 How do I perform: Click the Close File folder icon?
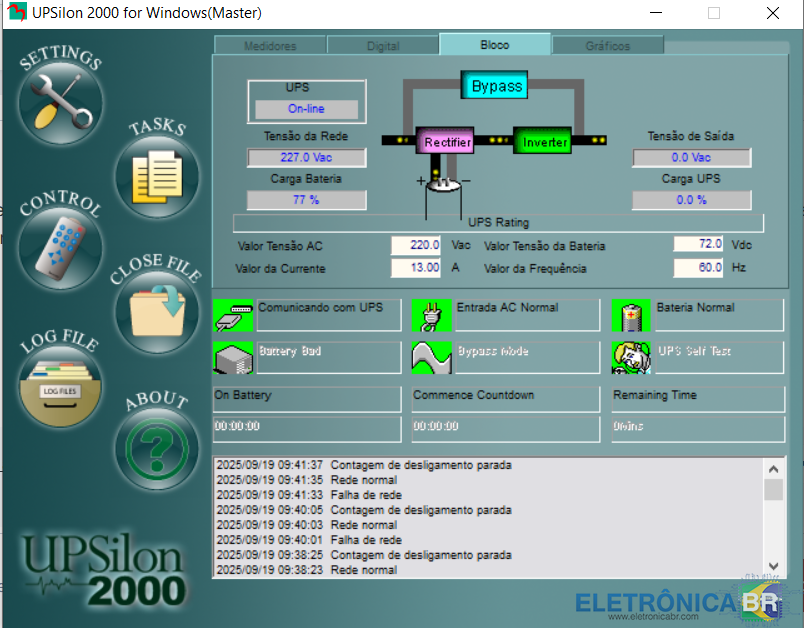pos(157,311)
